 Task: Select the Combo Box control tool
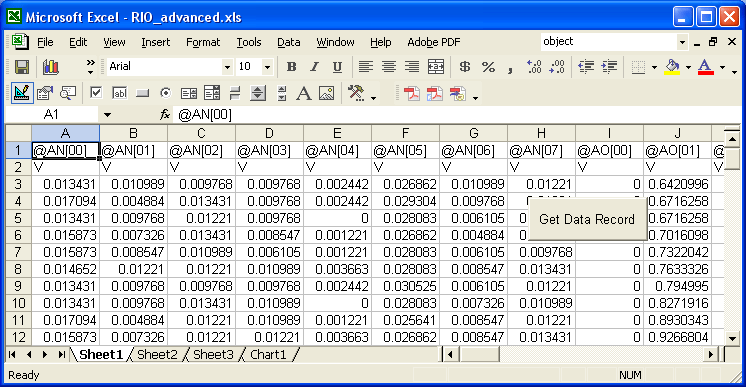coord(212,93)
